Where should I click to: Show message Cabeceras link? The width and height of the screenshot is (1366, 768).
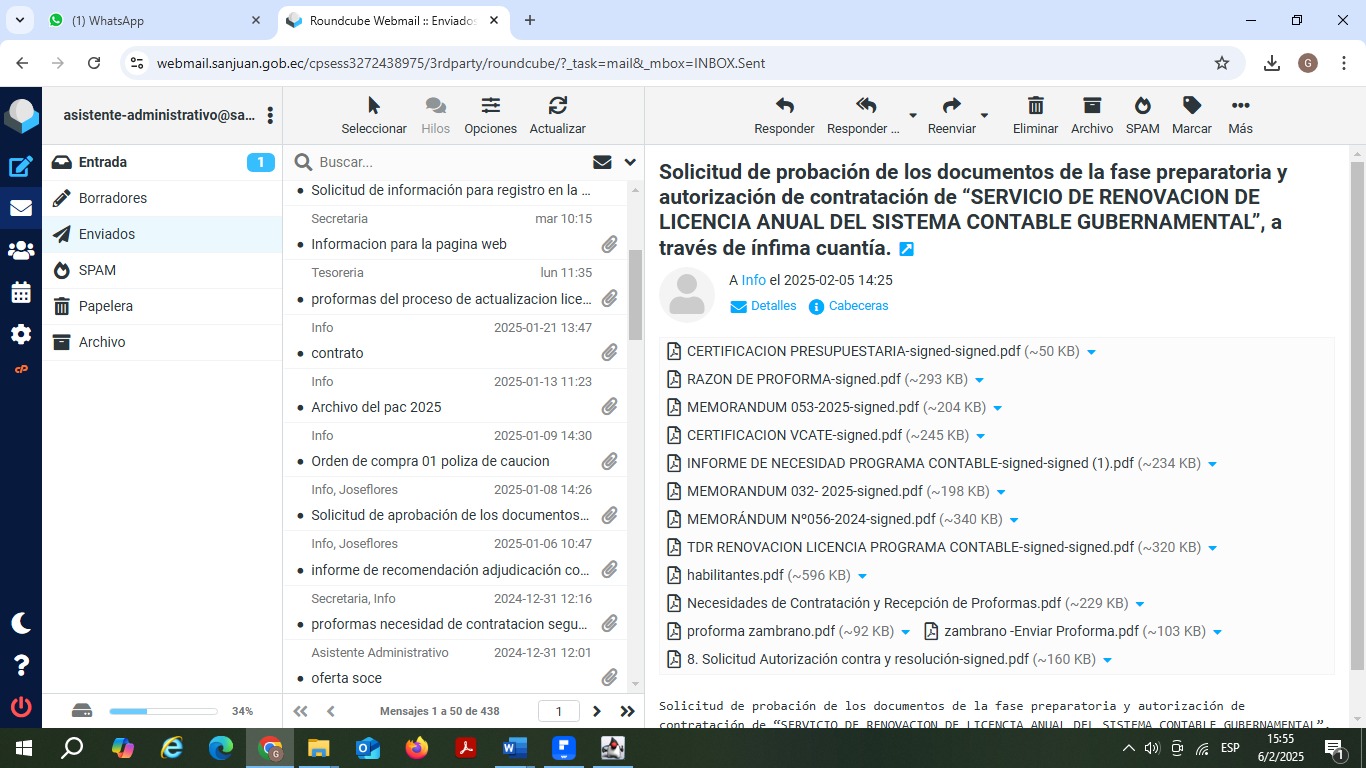[858, 306]
